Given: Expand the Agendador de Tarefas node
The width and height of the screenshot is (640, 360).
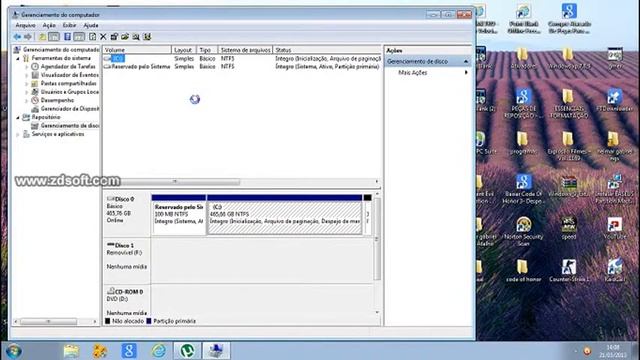Looking at the screenshot, I should [27, 67].
